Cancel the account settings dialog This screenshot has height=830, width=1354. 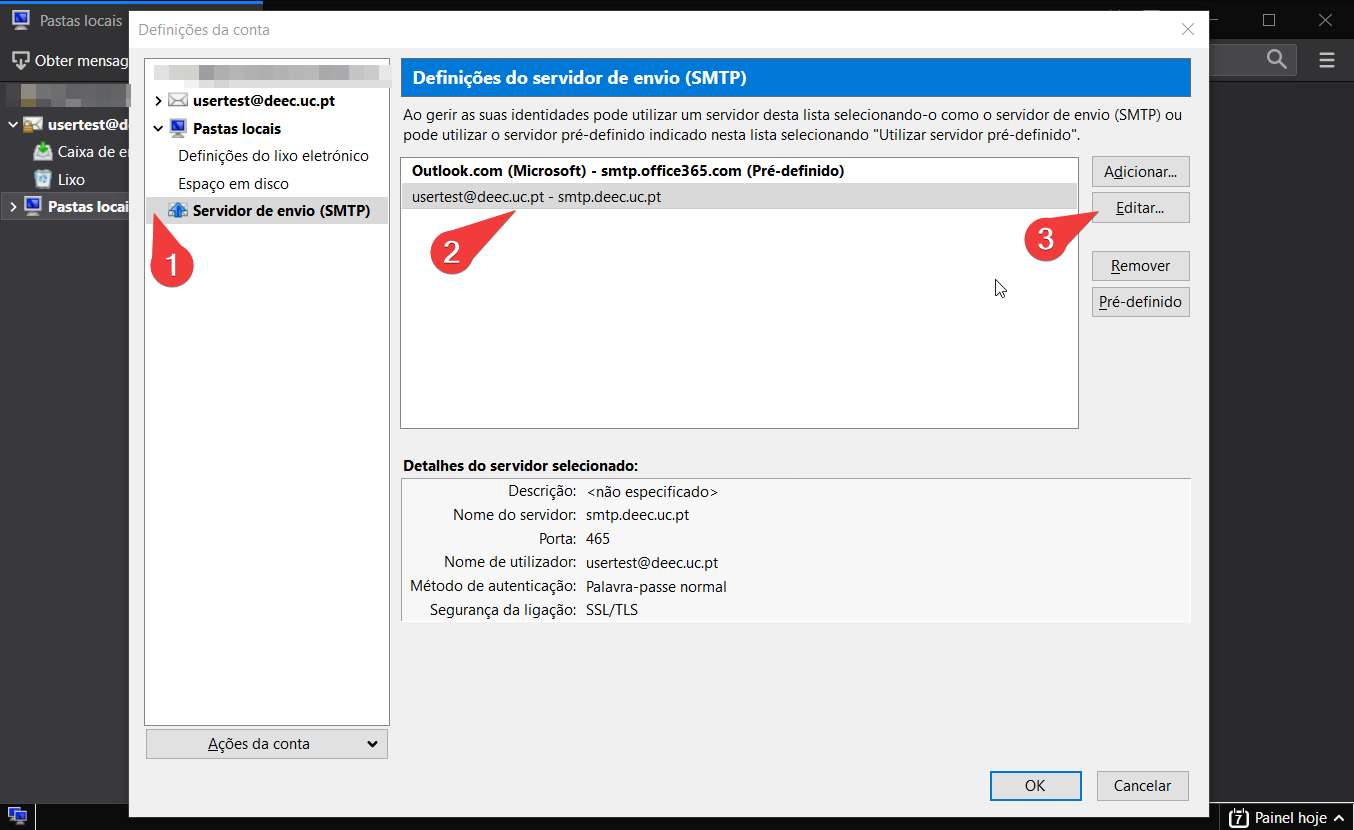[1142, 786]
